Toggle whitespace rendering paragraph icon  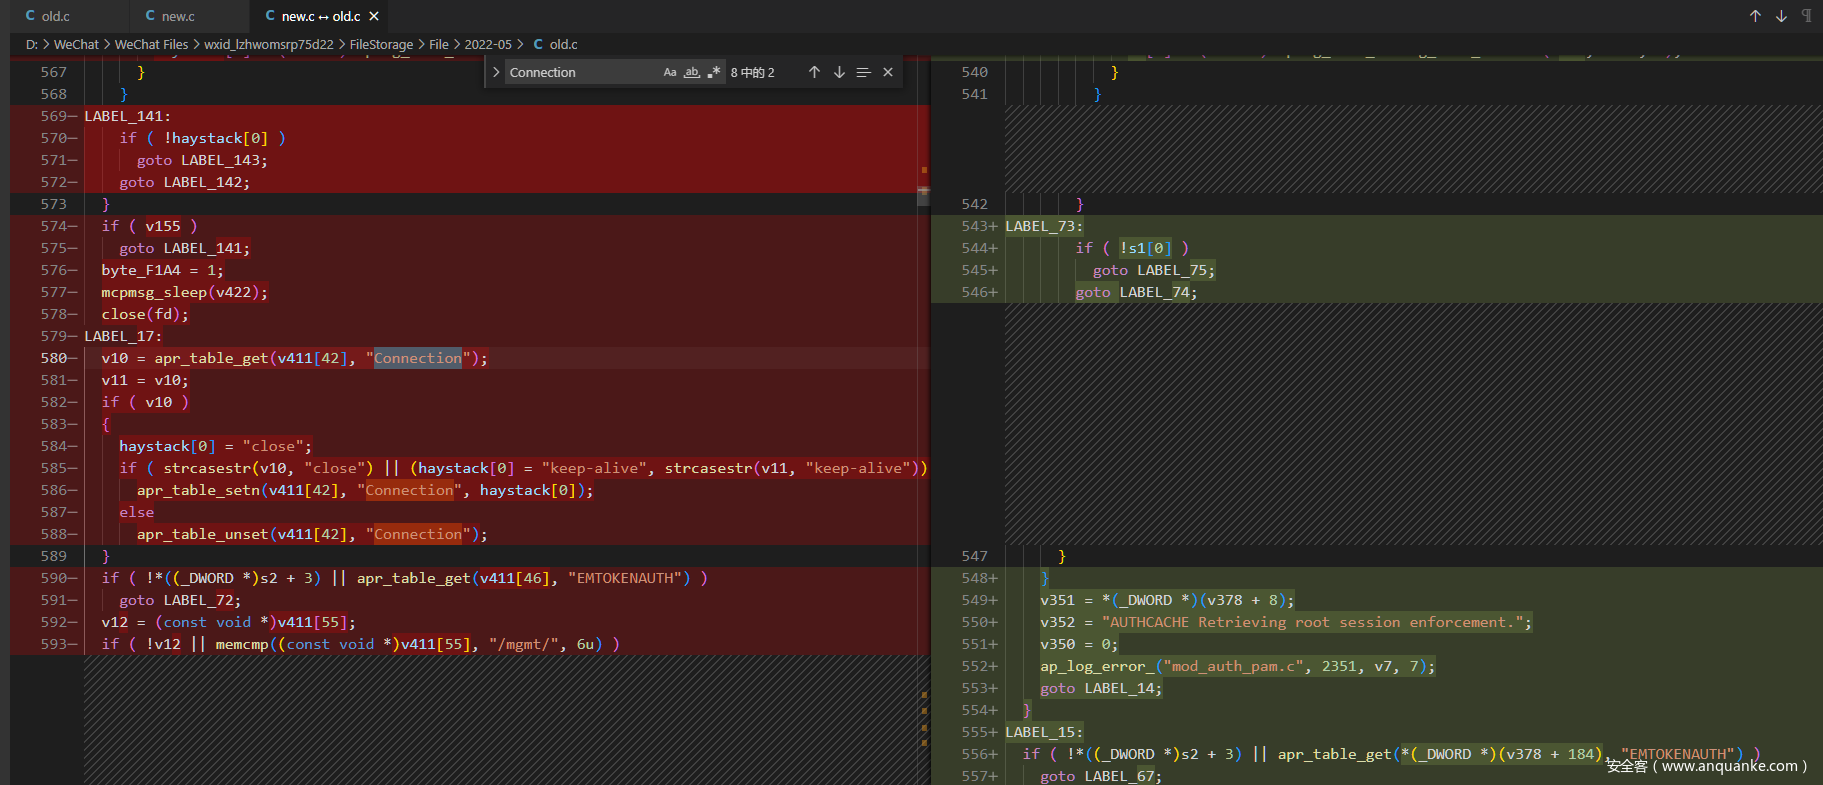[x=1806, y=16]
